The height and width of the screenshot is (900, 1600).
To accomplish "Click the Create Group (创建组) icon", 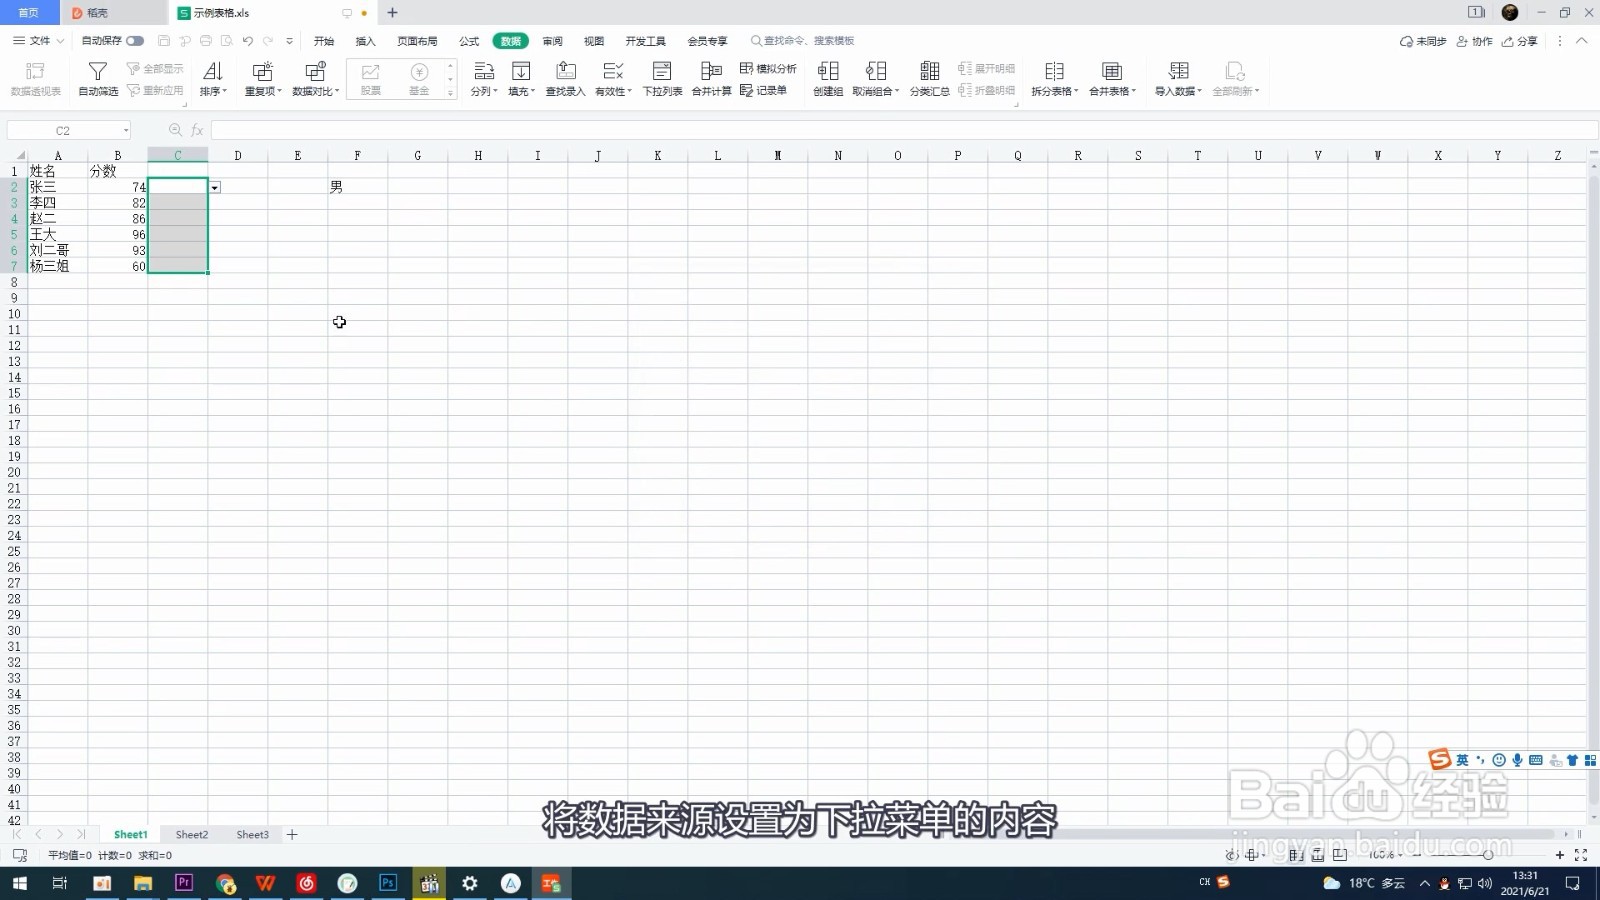I will 828,71.
